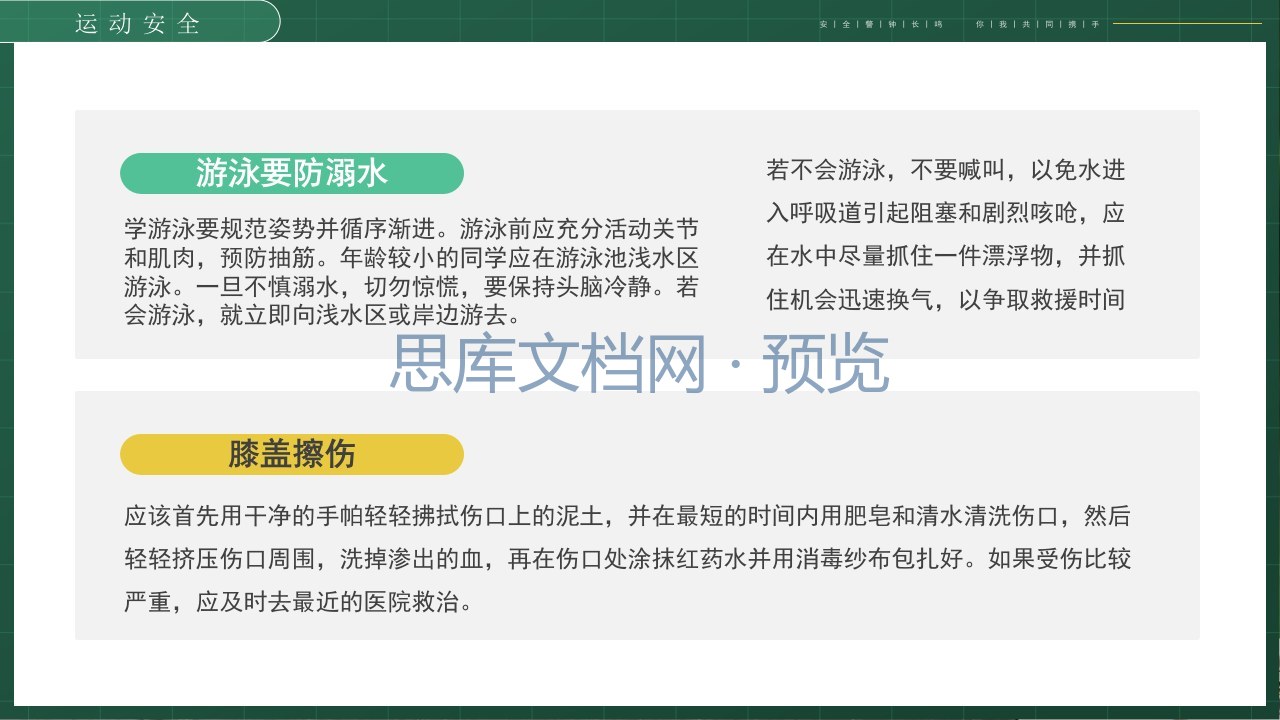Click the yellow line in the header
1280x720 pixels.
[1187, 23]
